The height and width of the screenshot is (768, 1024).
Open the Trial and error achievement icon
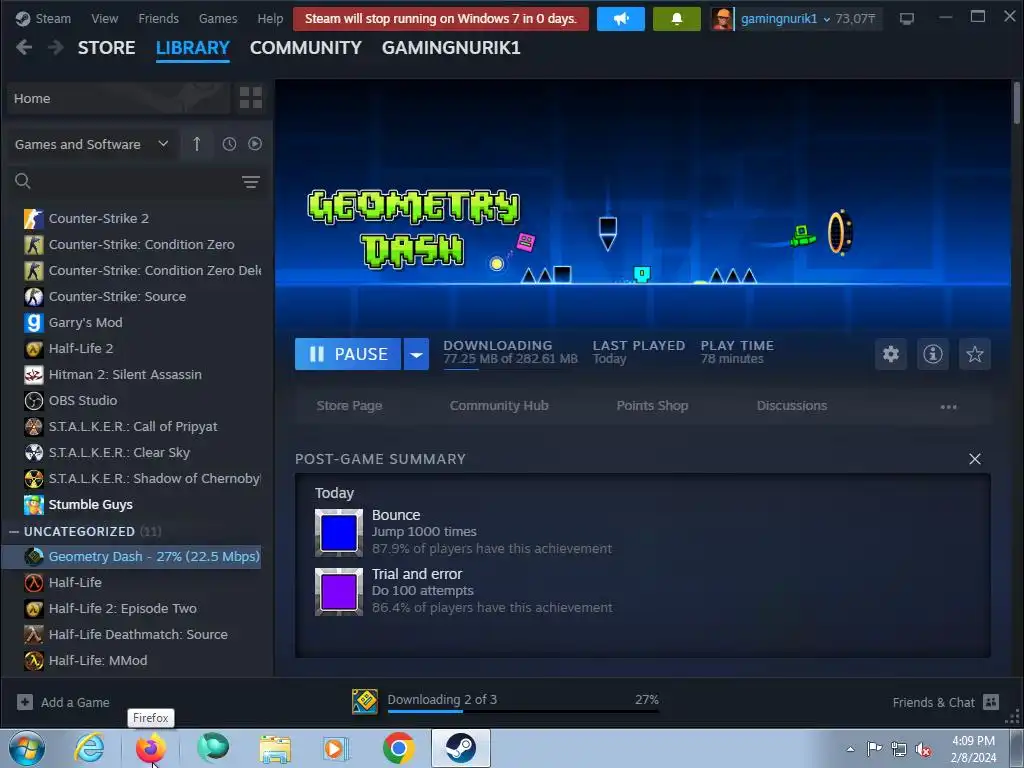pos(339,592)
